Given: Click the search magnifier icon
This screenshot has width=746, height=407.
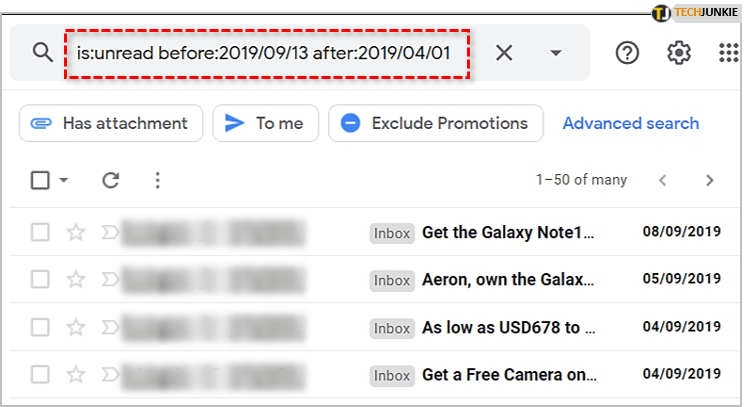Looking at the screenshot, I should (42, 52).
